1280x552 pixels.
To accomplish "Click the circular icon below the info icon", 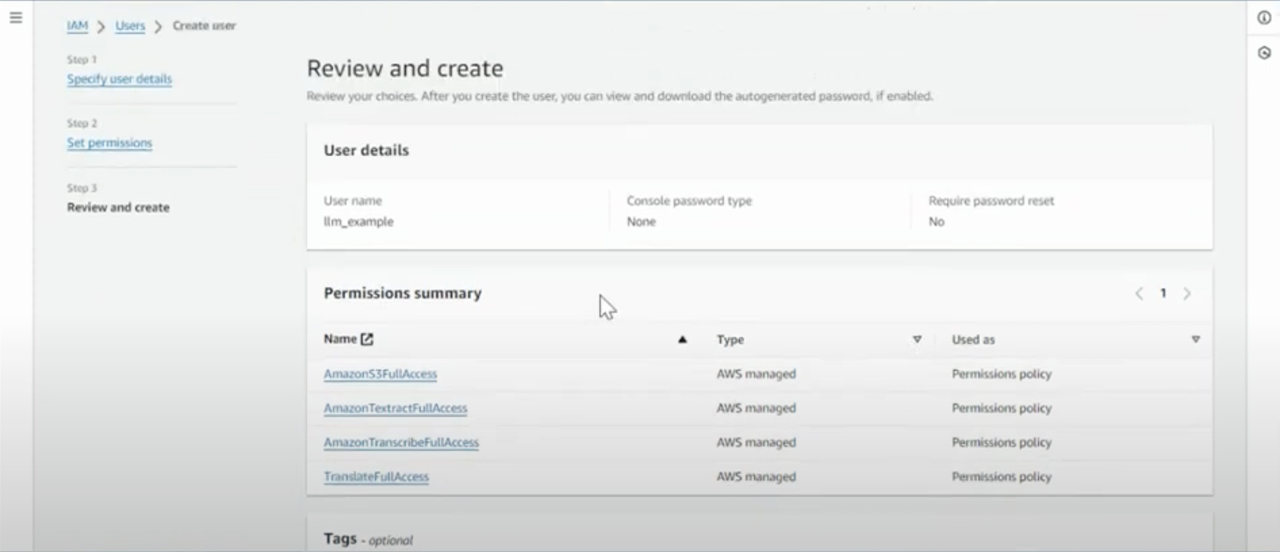I will (x=1264, y=53).
